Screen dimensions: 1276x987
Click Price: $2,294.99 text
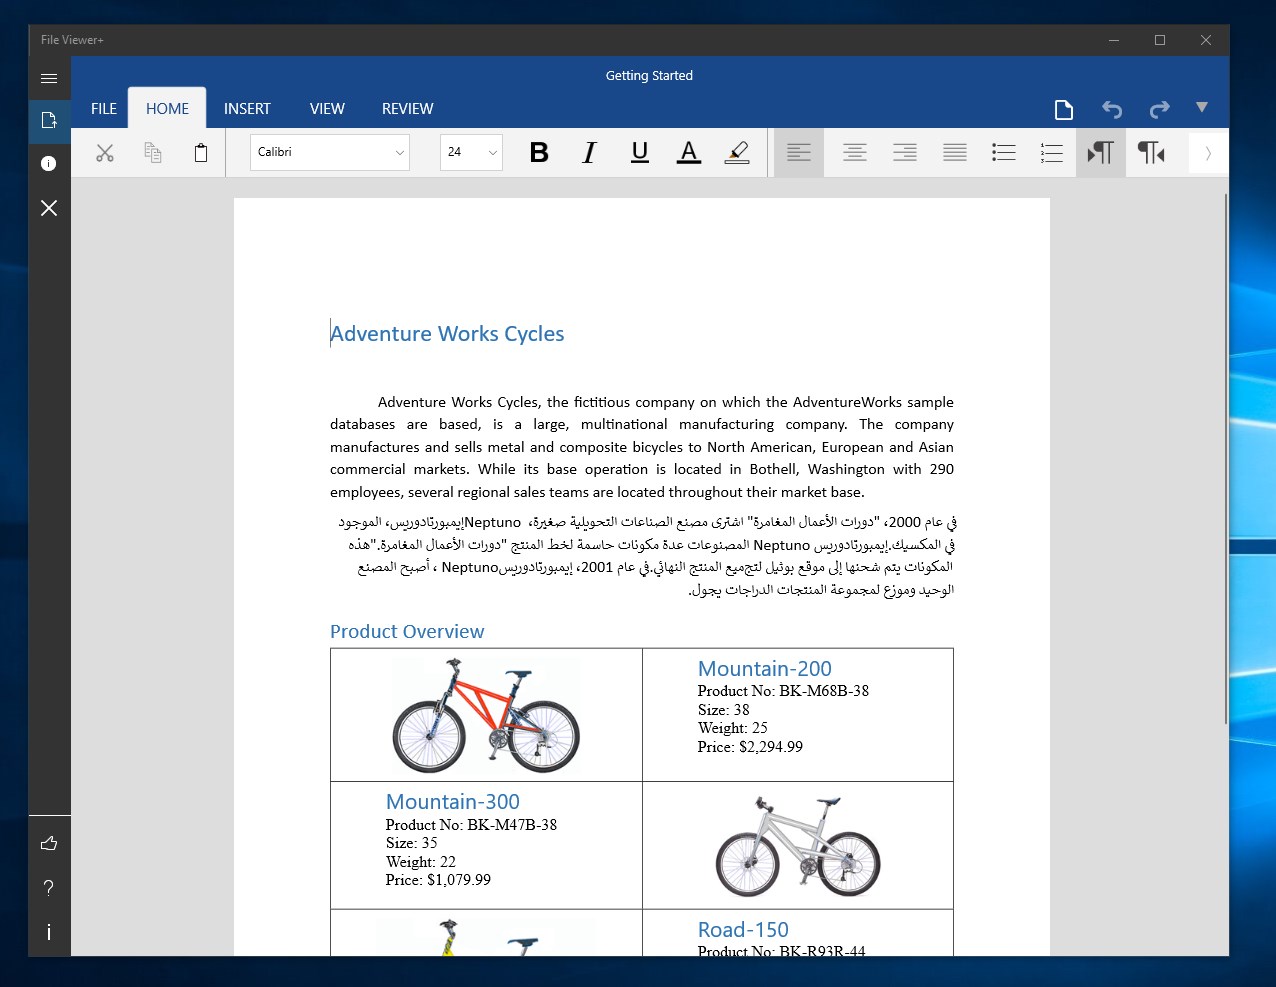(x=750, y=747)
